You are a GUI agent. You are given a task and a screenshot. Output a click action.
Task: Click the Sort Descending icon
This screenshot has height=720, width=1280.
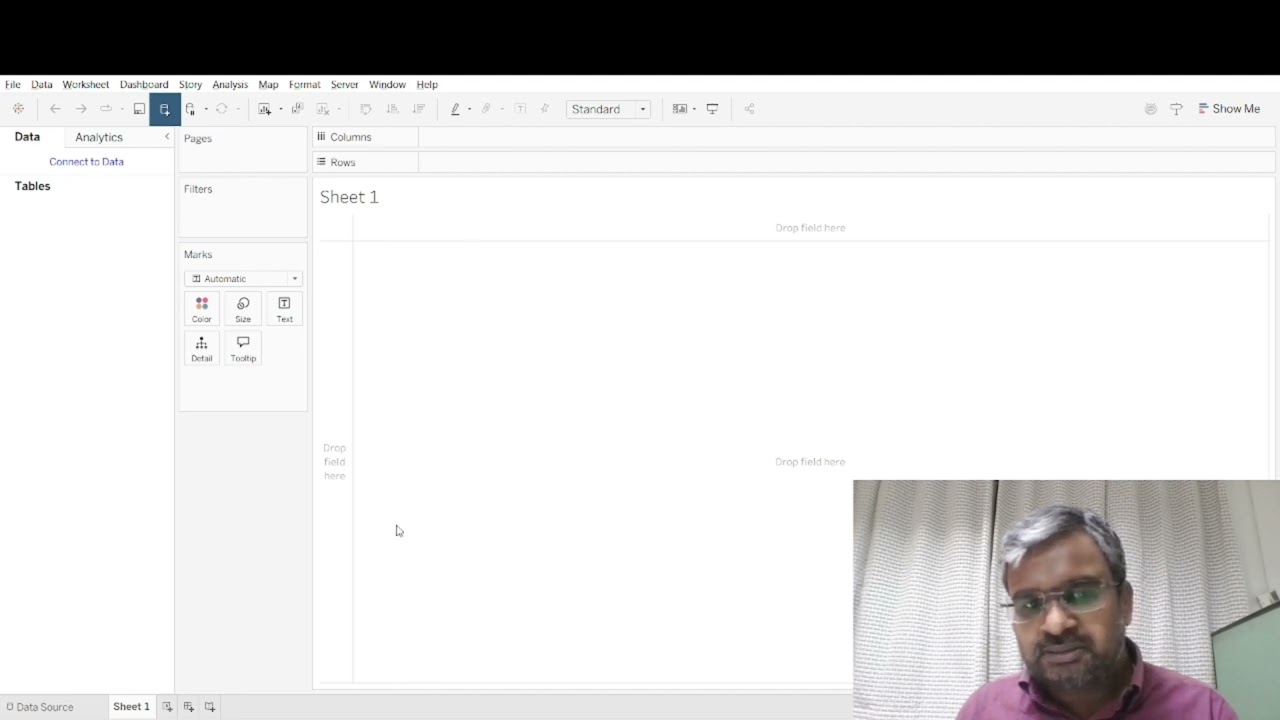click(418, 109)
